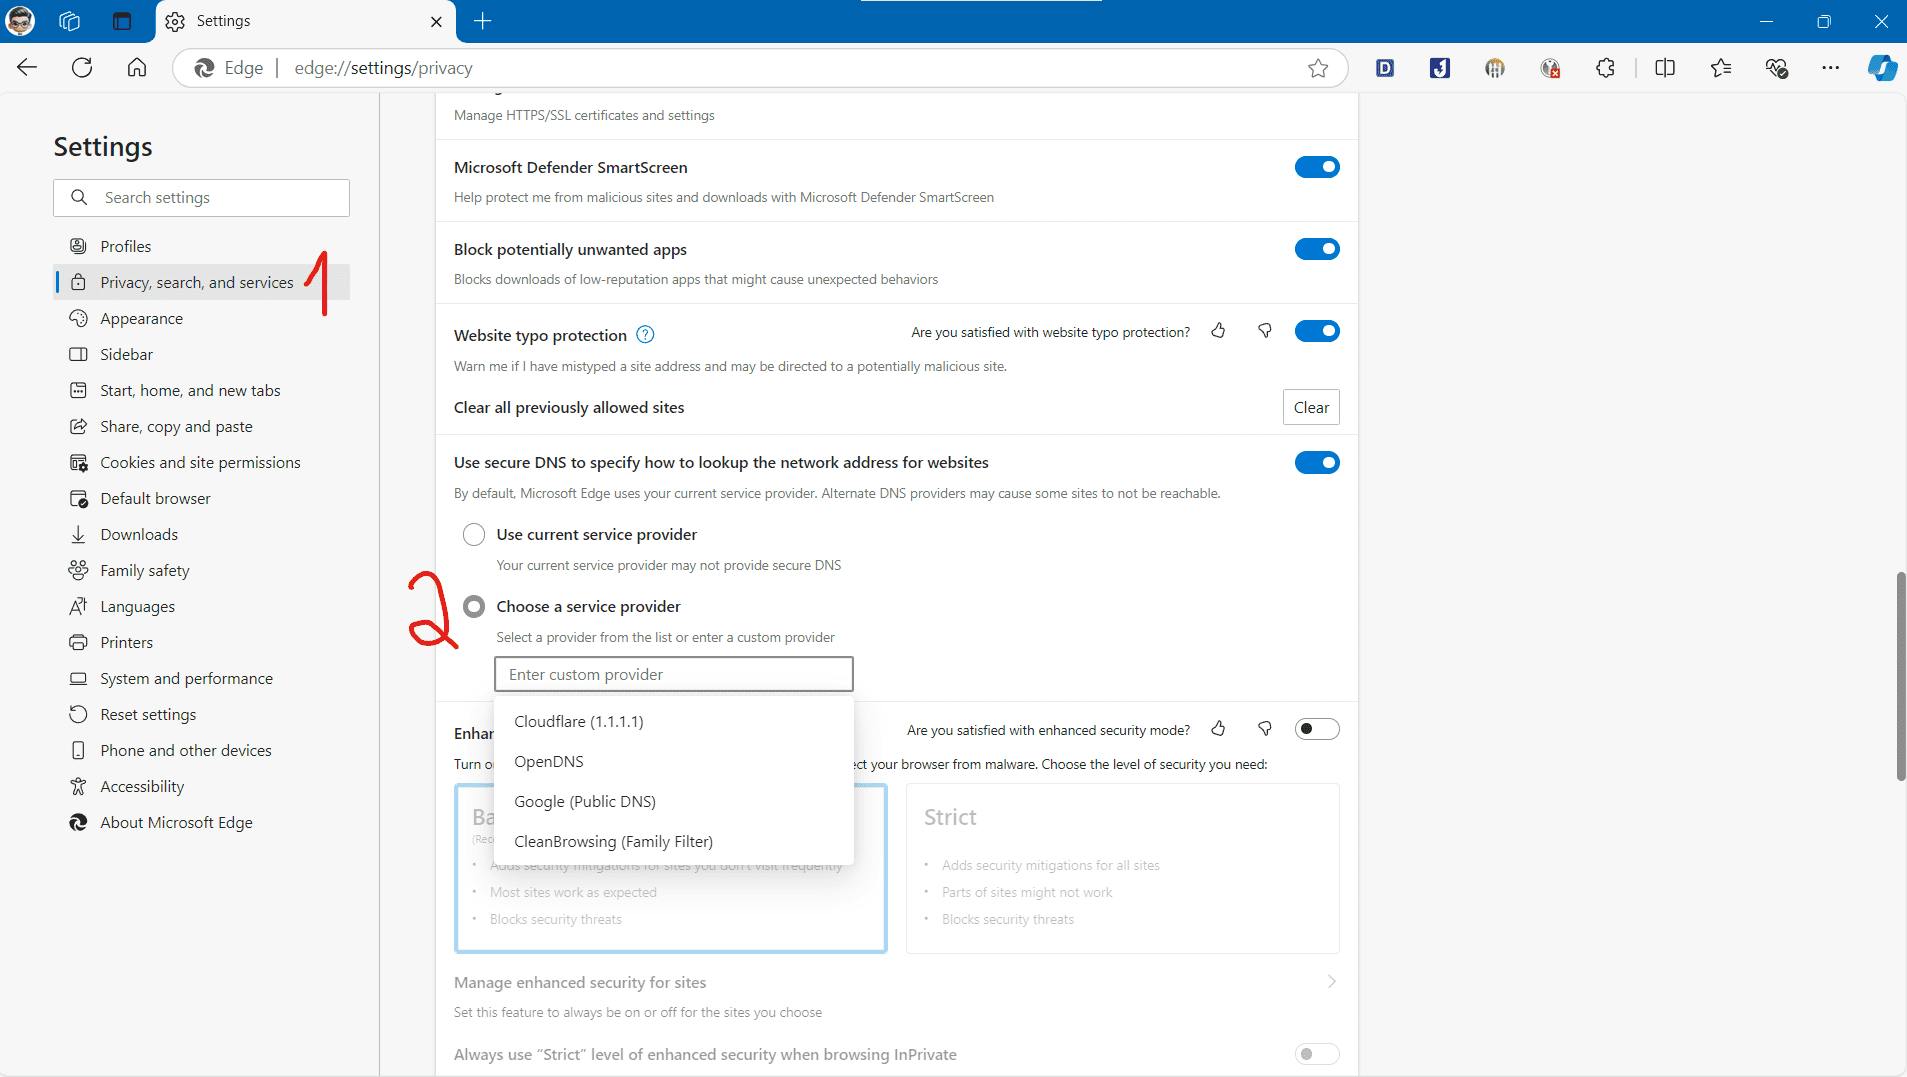Select Choose a service provider radio
1907x1077 pixels.
coord(474,606)
